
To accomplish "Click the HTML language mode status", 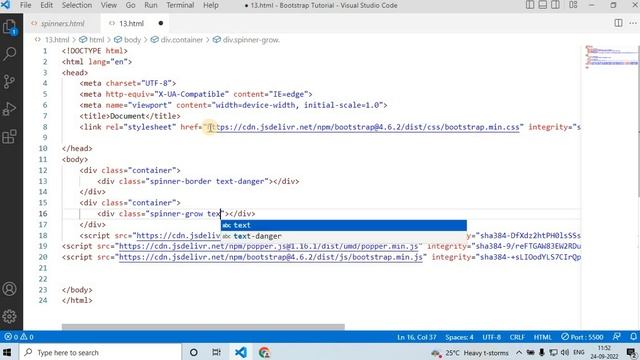I will [542, 337].
